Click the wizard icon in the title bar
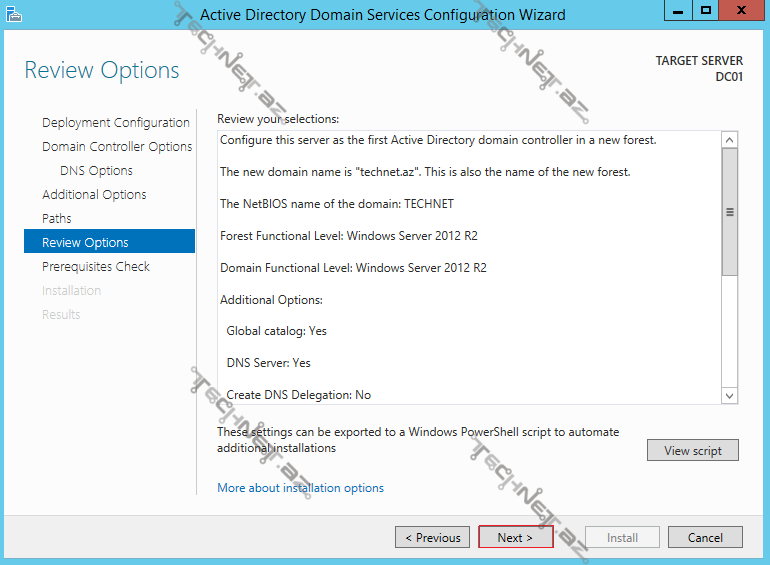Image resolution: width=770 pixels, height=565 pixels. click(x=14, y=14)
